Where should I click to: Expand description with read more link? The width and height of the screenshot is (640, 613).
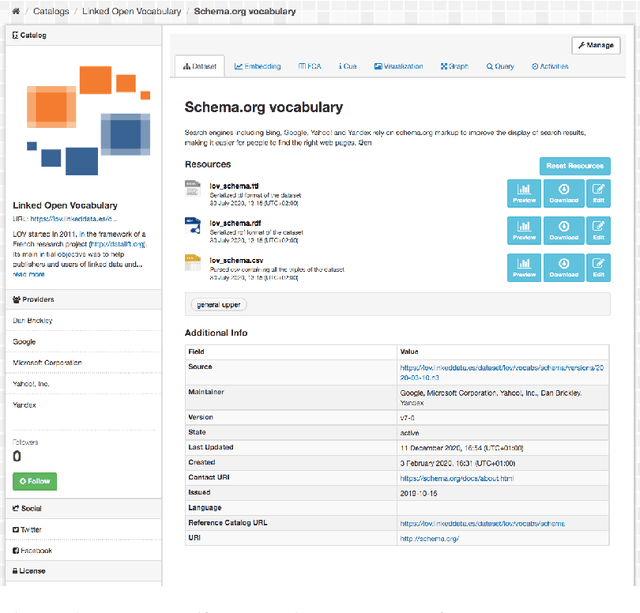click(29, 274)
